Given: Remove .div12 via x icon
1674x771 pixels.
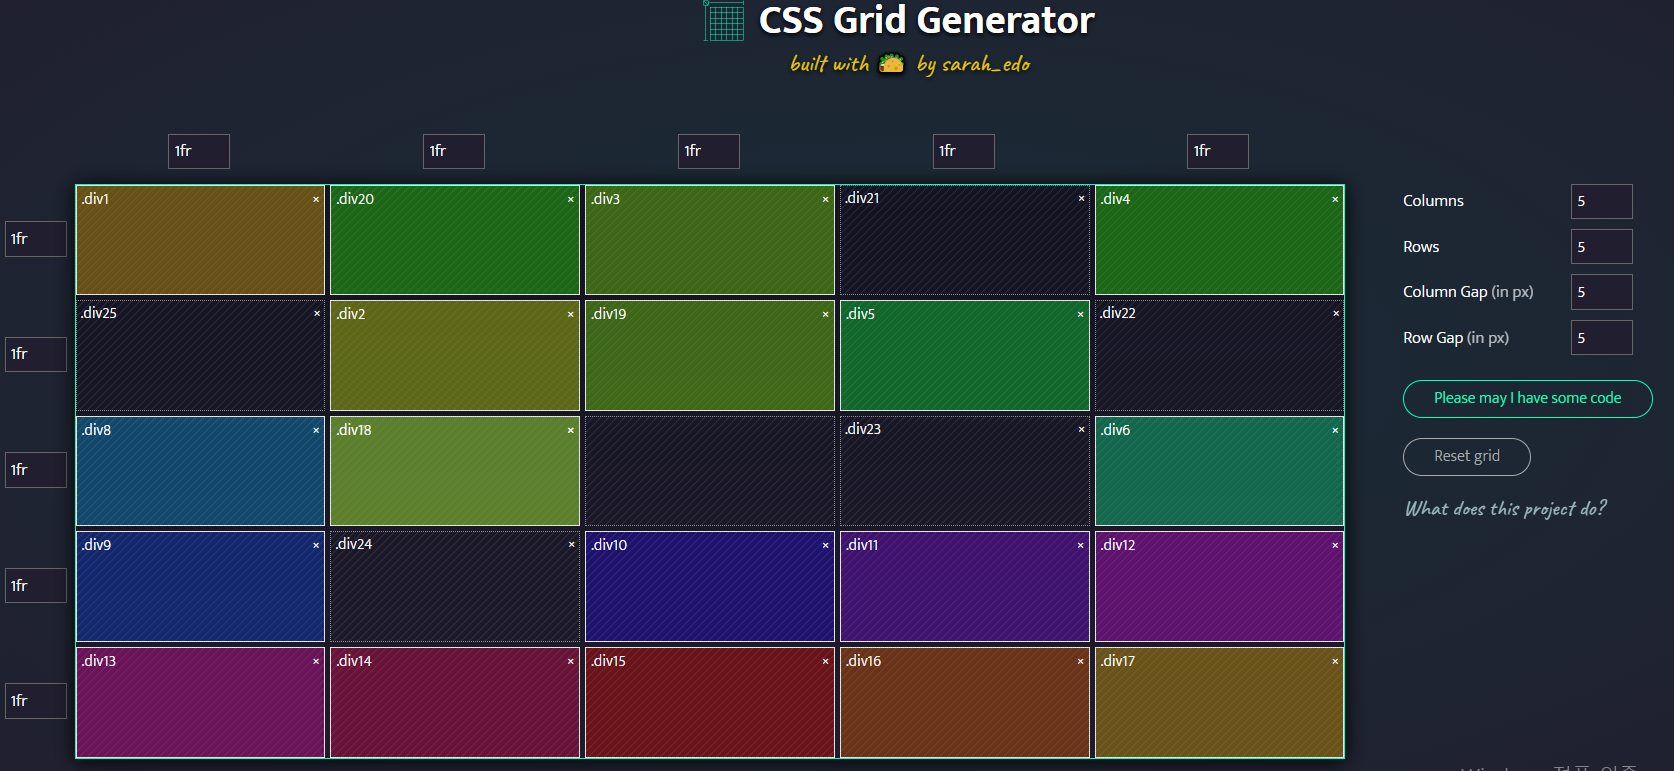Looking at the screenshot, I should click(x=1335, y=545).
